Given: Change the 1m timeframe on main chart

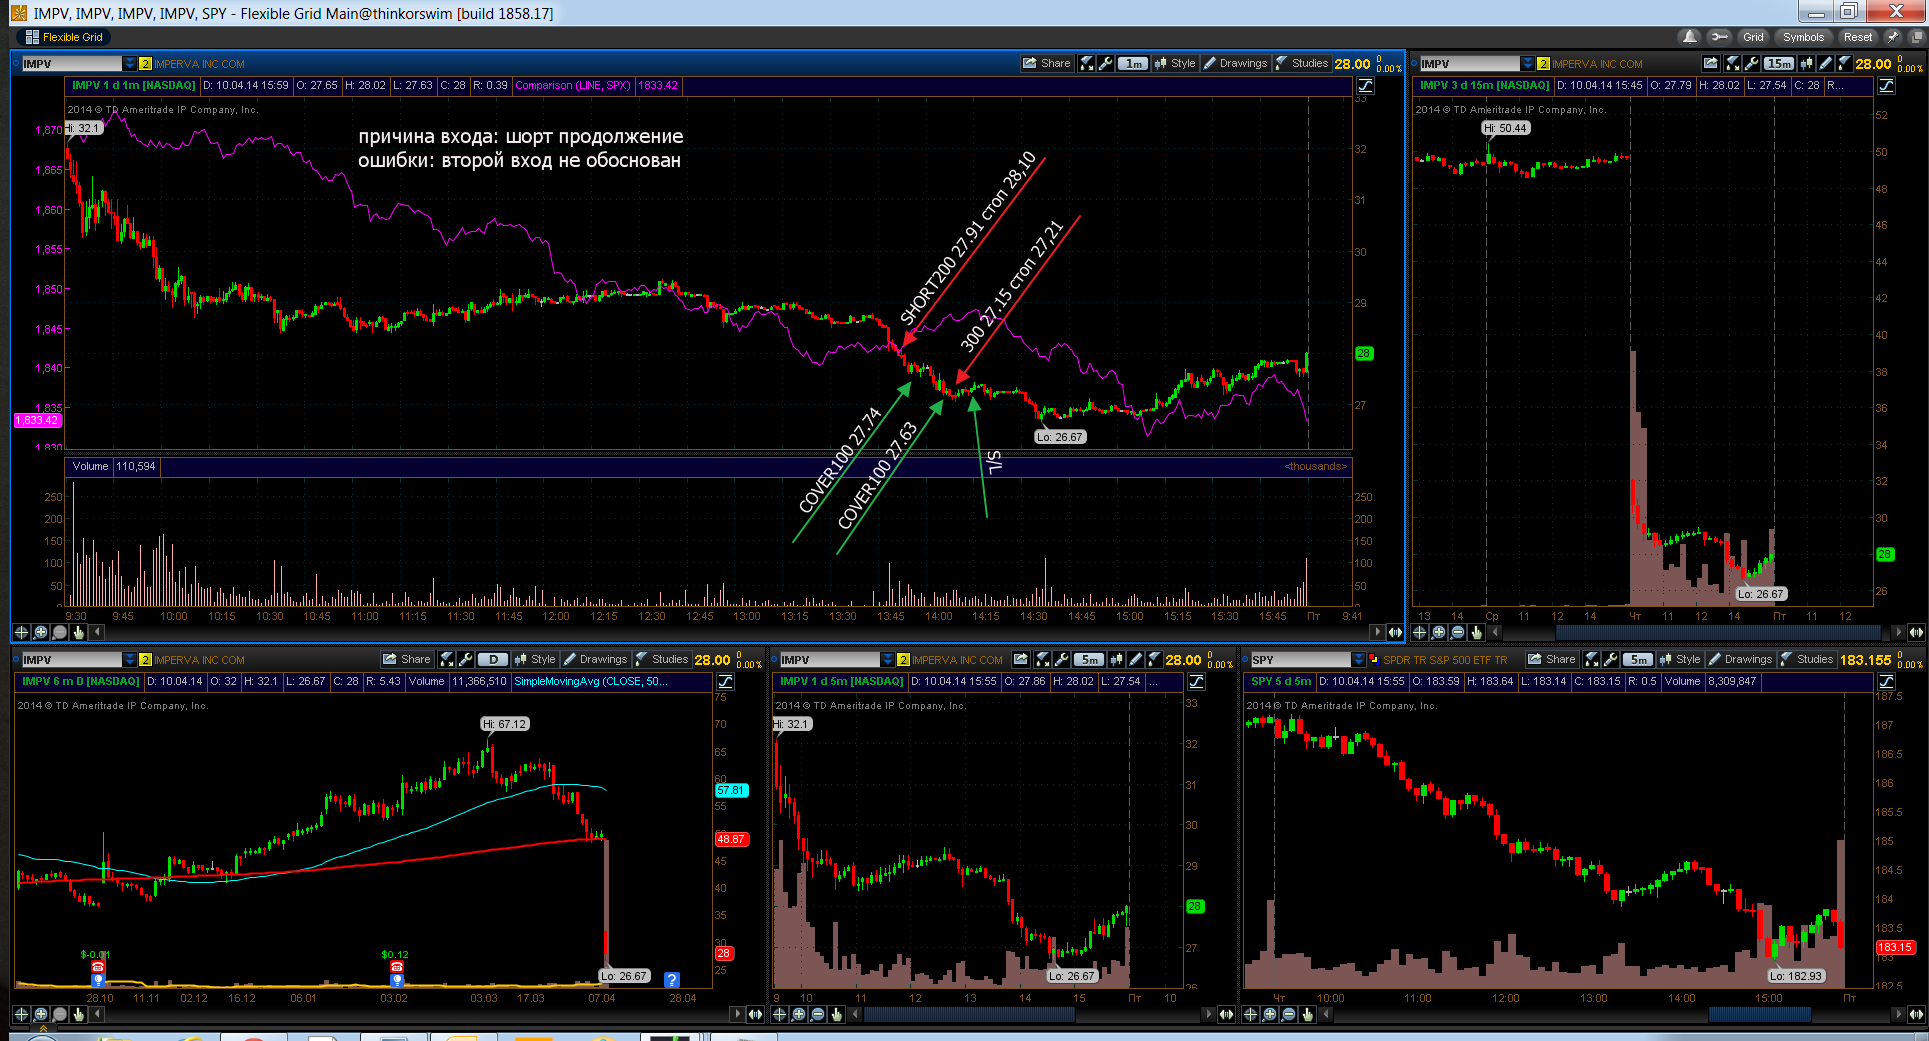Looking at the screenshot, I should pyautogui.click(x=1133, y=63).
